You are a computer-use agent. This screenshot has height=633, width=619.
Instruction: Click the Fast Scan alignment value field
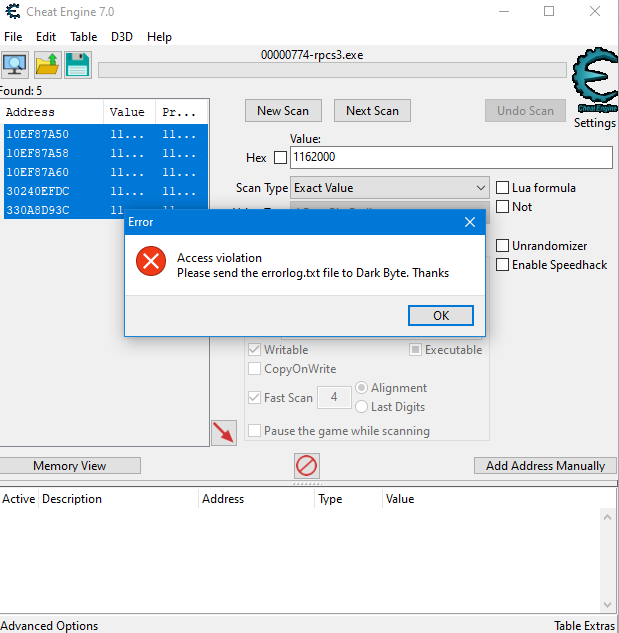[334, 397]
